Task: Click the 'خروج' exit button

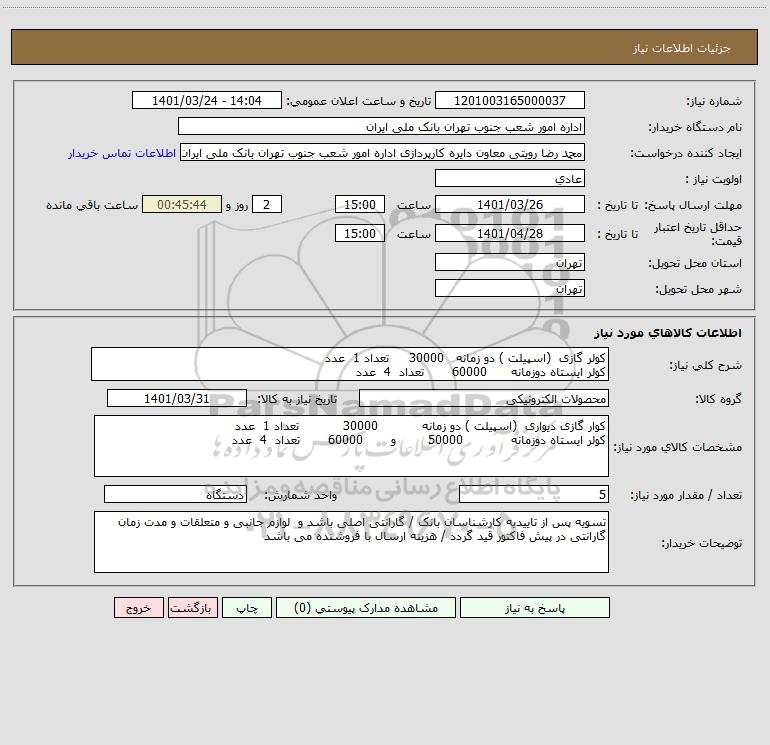Action: (138, 608)
